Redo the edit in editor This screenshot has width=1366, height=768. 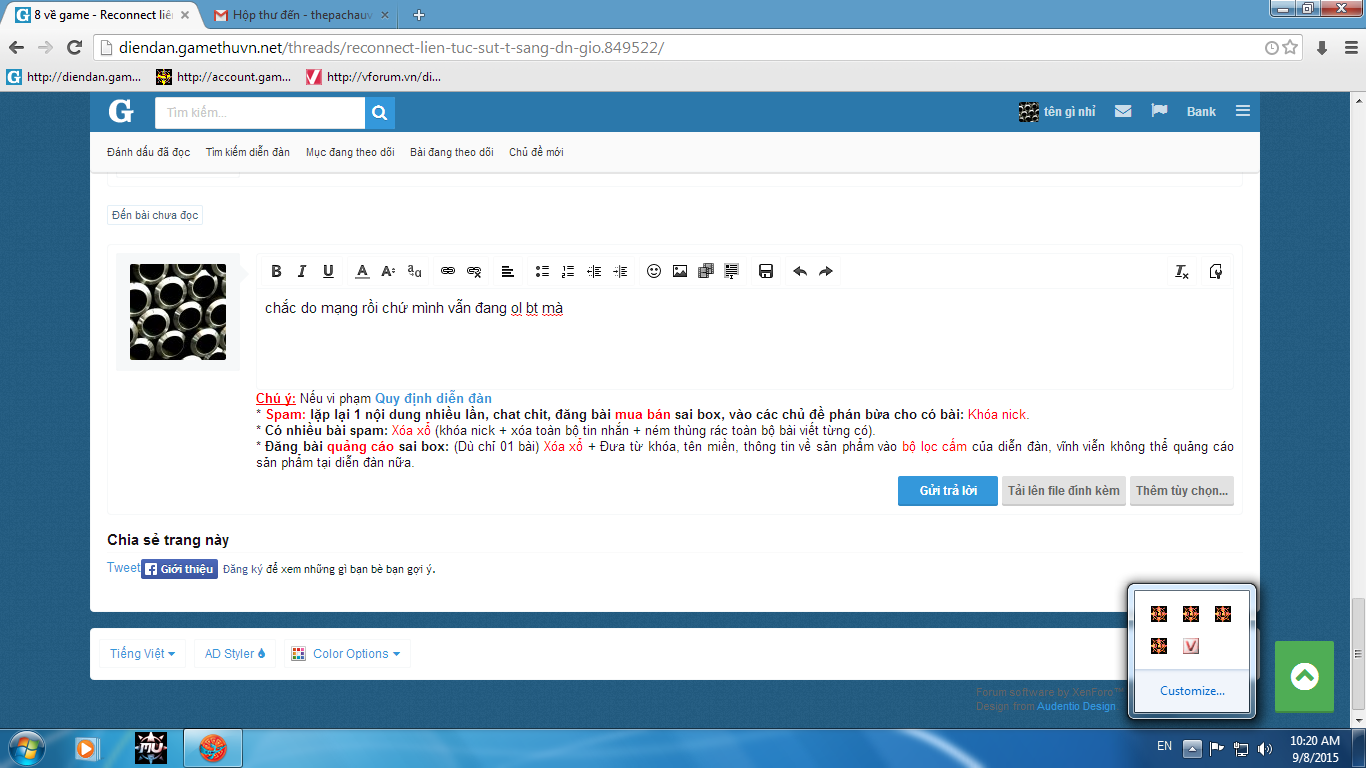826,271
